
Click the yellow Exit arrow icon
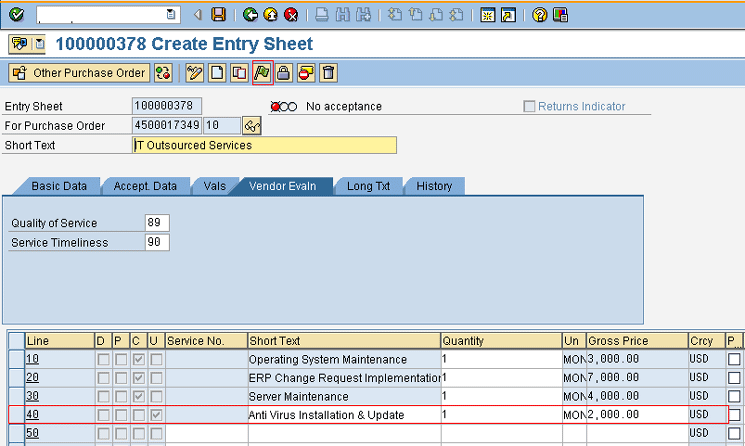[x=270, y=15]
